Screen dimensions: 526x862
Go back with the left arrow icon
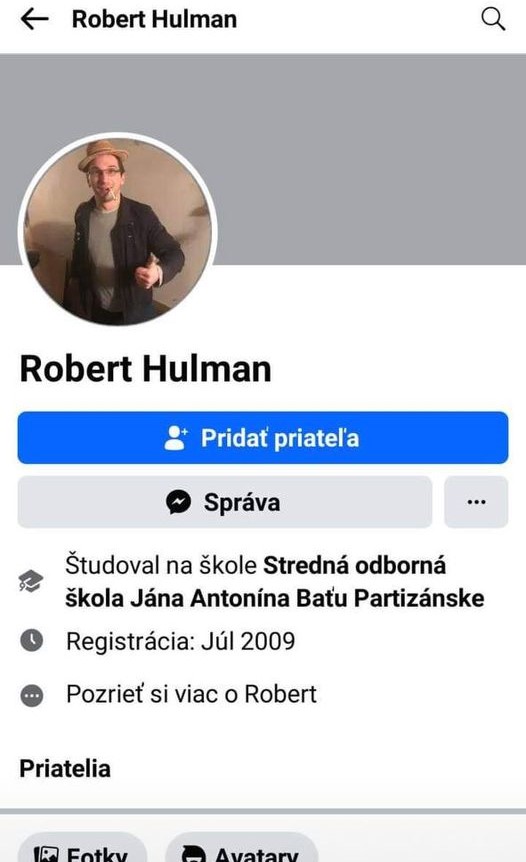[x=34, y=19]
